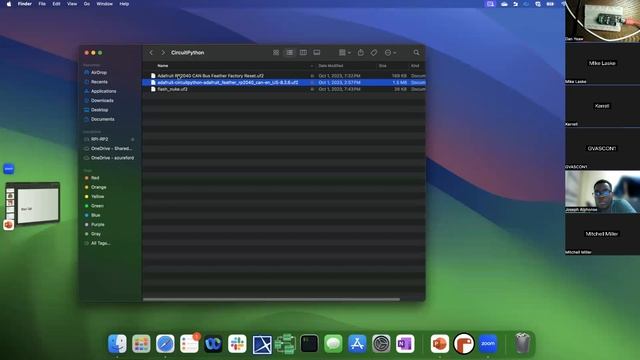Switch Finder to gallery view
640x360 pixels.
[x=317, y=53]
